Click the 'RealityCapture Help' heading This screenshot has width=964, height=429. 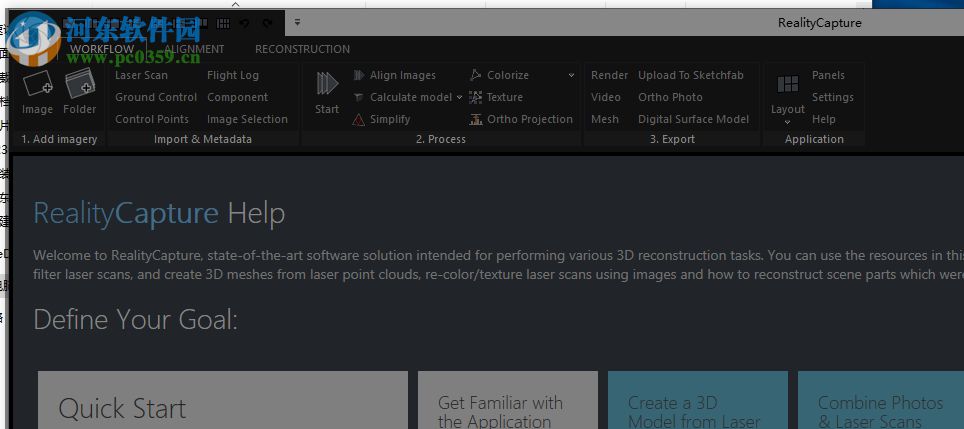(159, 213)
